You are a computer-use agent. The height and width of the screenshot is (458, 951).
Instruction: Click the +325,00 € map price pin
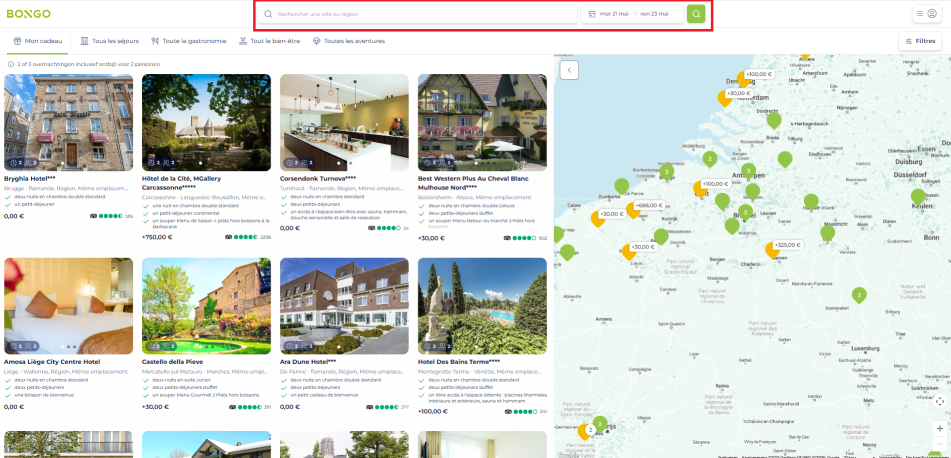click(787, 245)
